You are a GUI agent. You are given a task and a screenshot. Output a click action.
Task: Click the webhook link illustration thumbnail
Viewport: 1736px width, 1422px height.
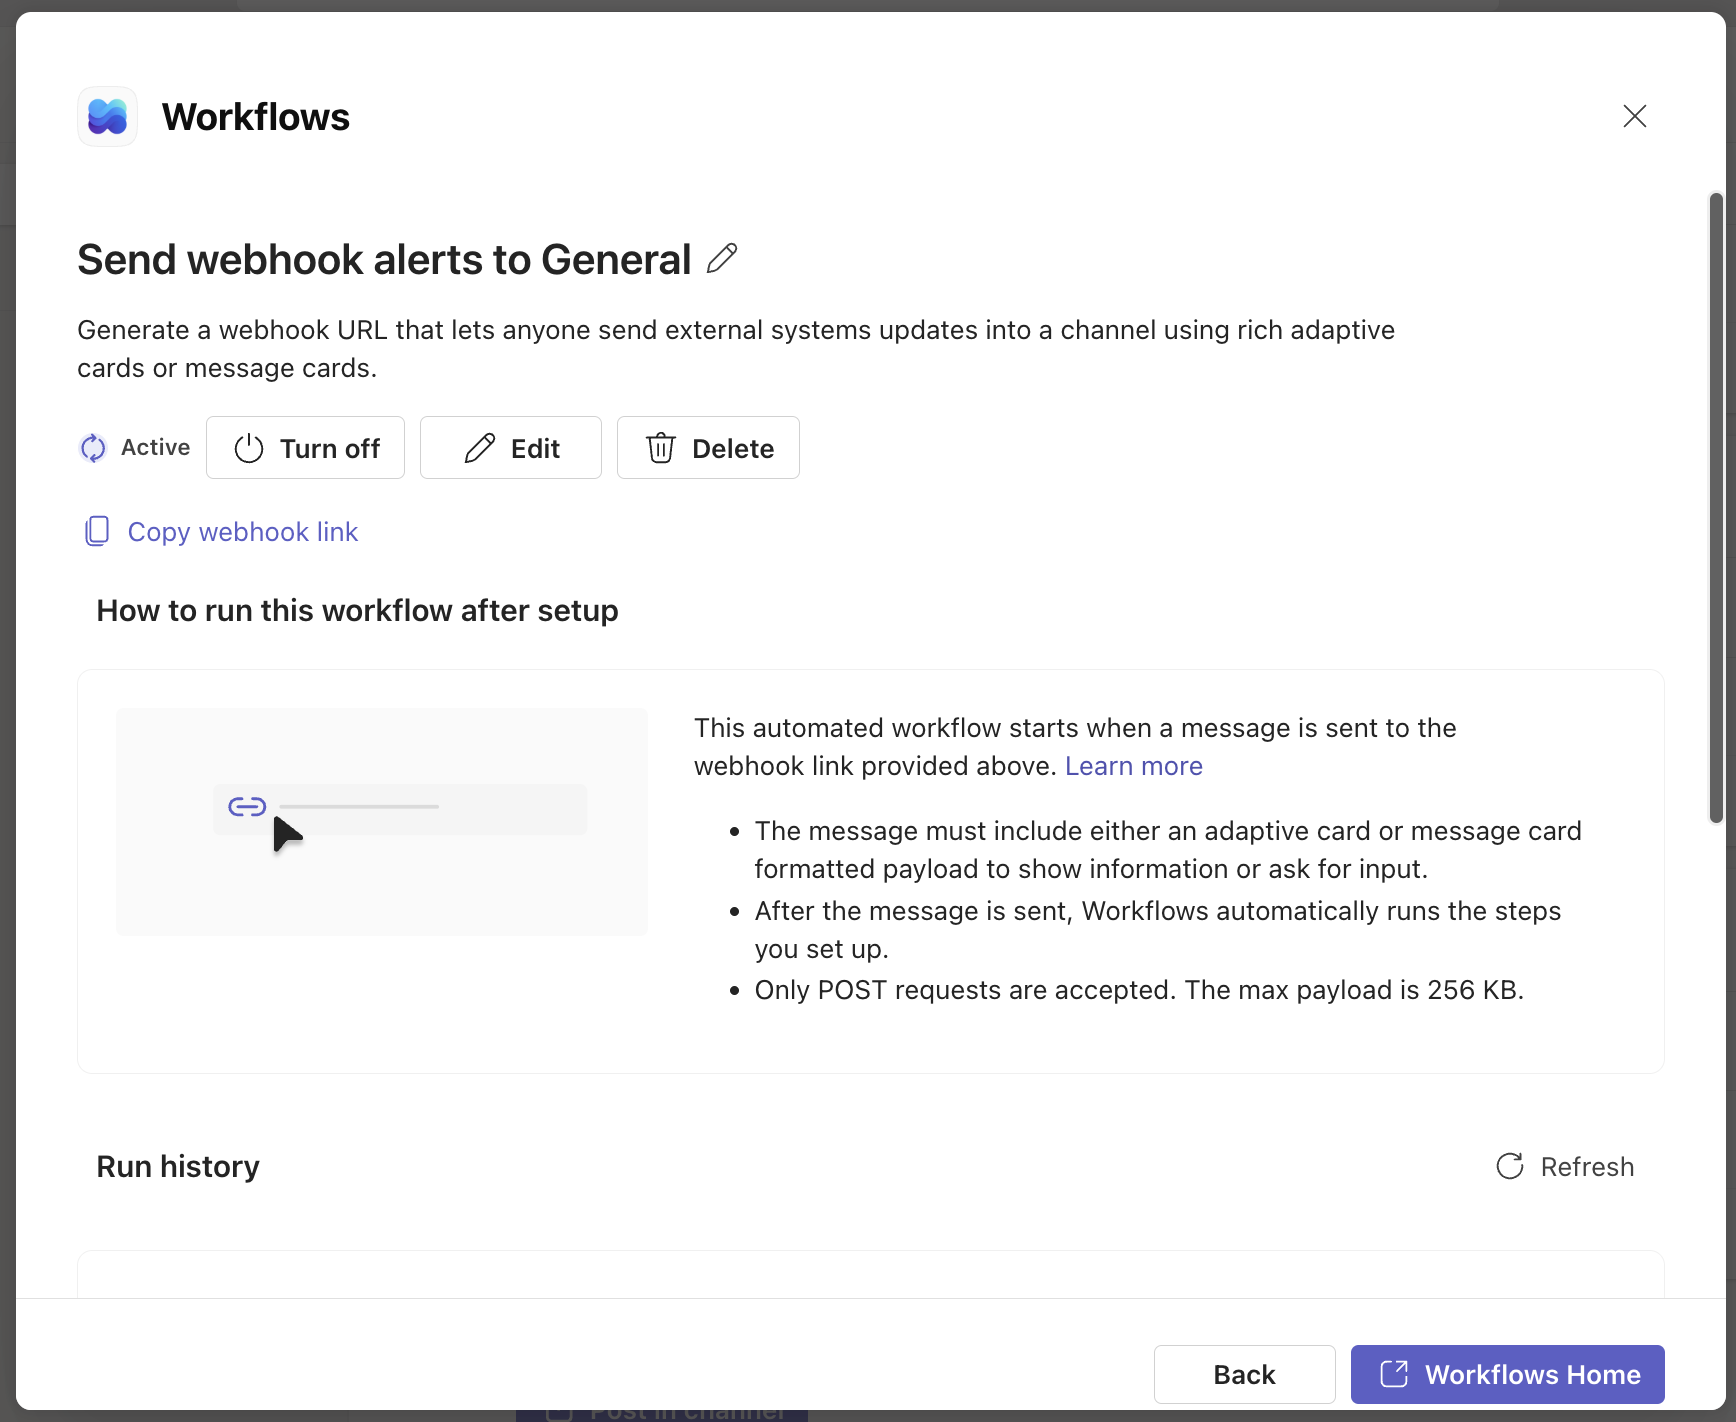(x=382, y=822)
